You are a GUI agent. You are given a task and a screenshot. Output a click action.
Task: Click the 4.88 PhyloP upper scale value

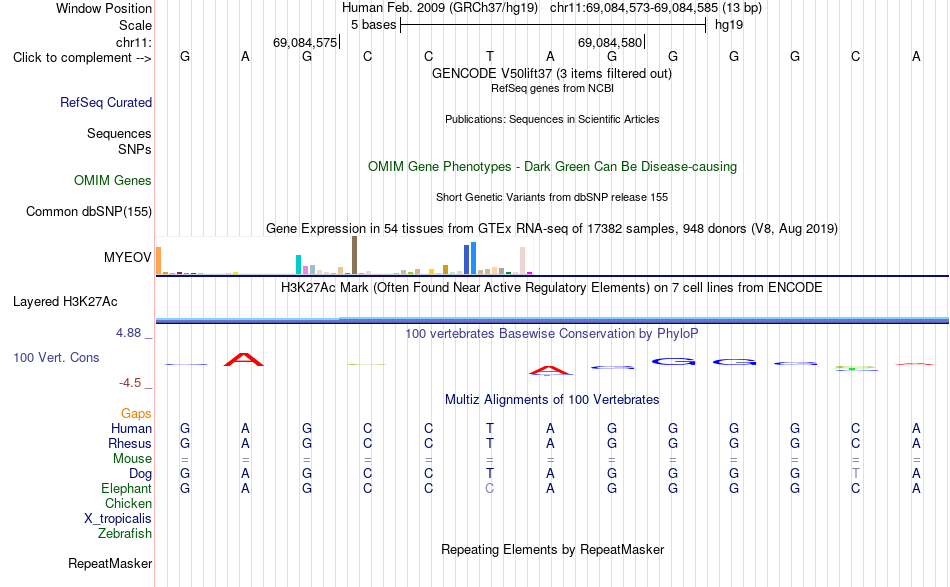[128, 333]
